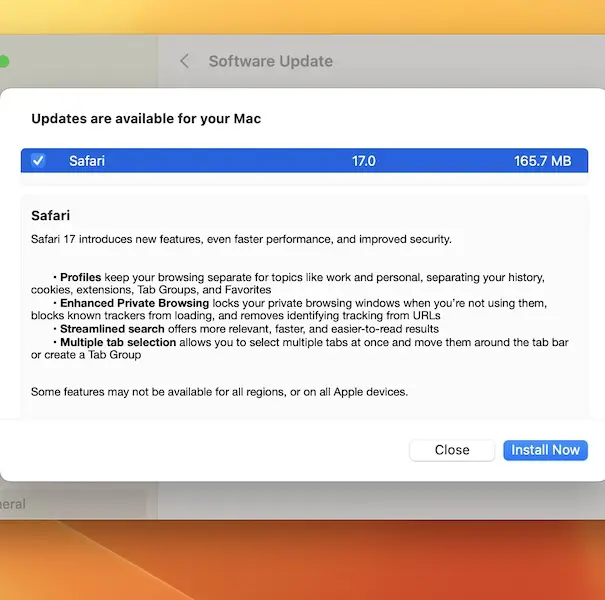The width and height of the screenshot is (605, 600).
Task: Click the 17.0 version number
Action: pyautogui.click(x=363, y=160)
